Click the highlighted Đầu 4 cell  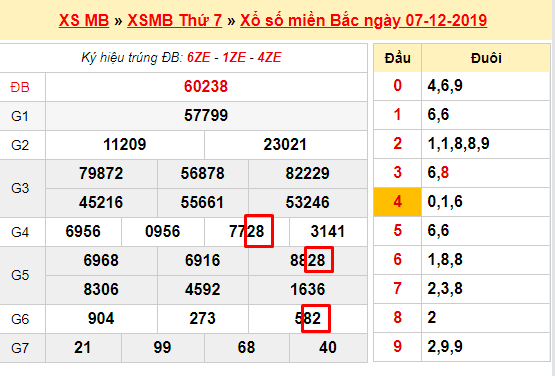click(x=397, y=202)
